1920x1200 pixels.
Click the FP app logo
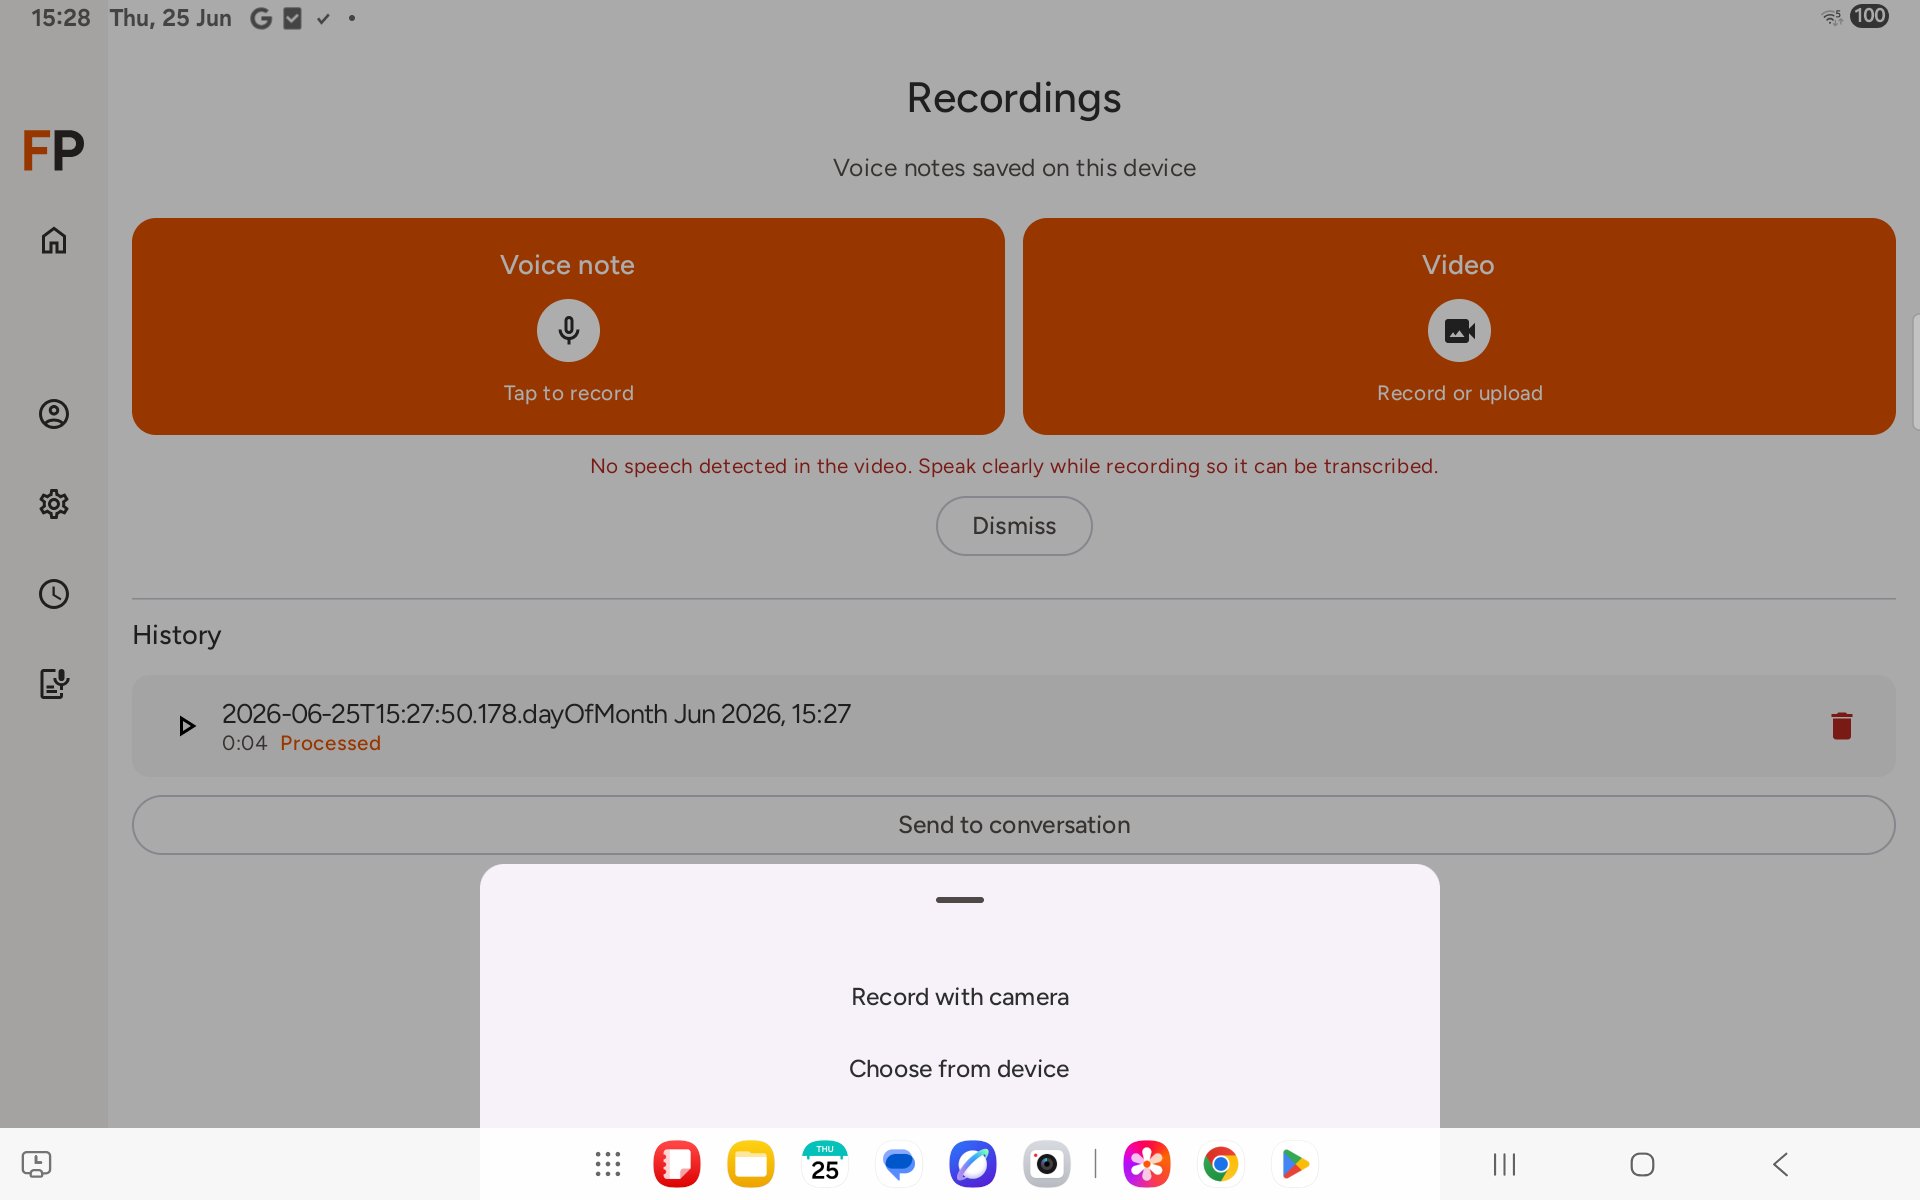(53, 151)
